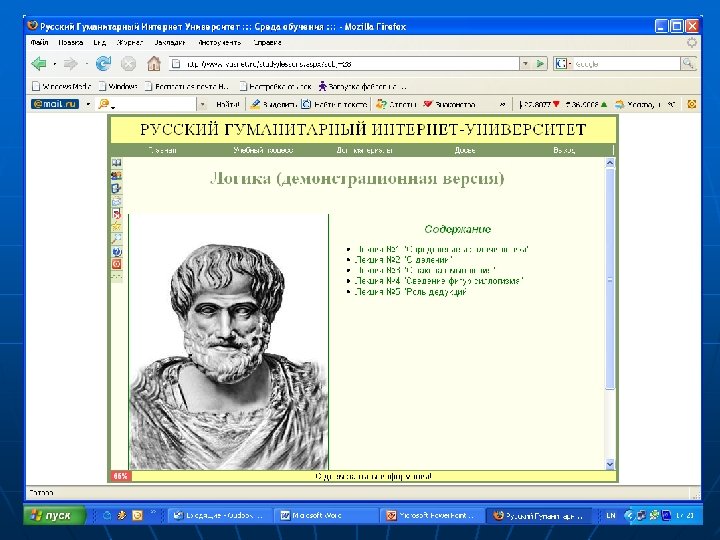Screen dimensions: 720x540
Task: Click the red-marked document sidebar icon
Action: (117, 214)
